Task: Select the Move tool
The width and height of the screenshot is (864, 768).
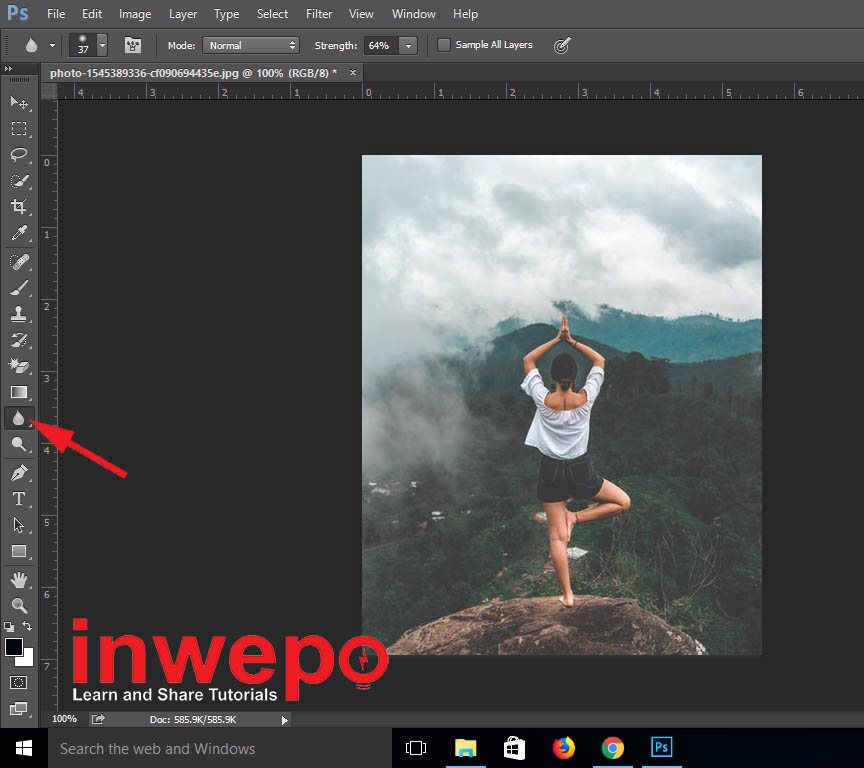Action: click(x=18, y=103)
